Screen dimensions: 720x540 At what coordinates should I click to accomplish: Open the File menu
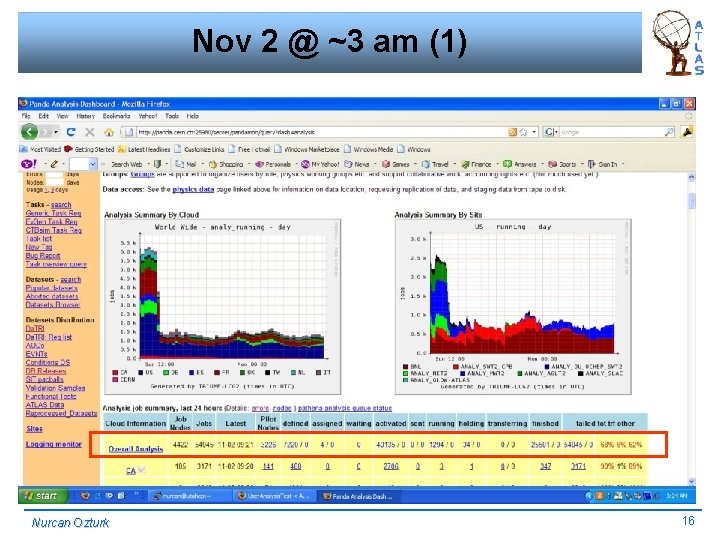coord(26,116)
